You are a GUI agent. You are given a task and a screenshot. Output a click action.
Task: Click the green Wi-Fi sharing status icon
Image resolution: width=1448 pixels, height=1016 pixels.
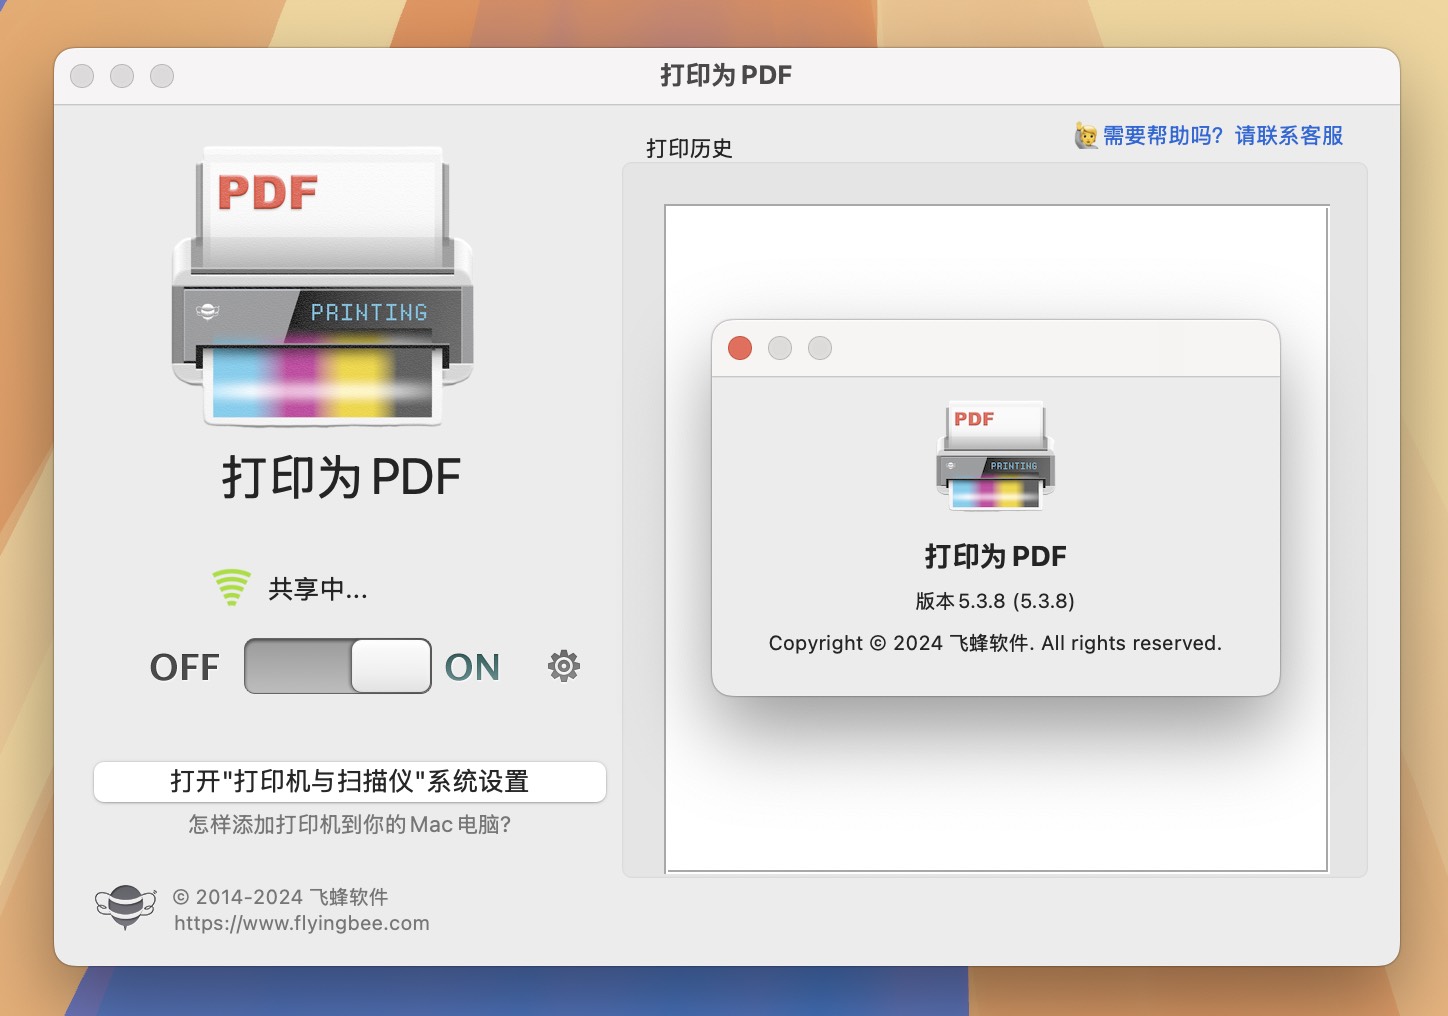tap(231, 587)
